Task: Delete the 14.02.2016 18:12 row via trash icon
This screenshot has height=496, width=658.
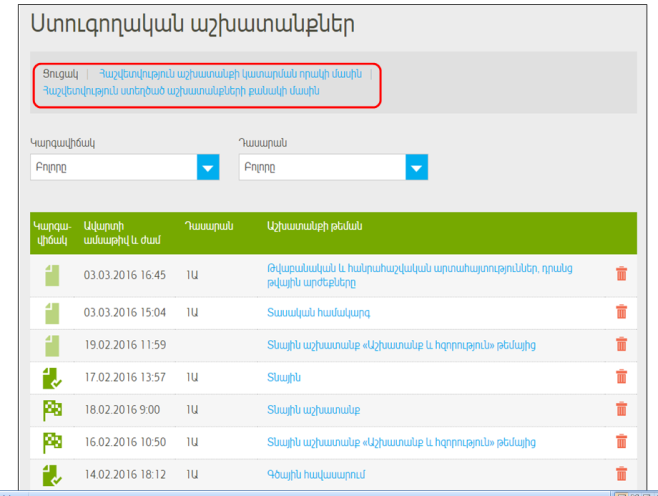Action: tap(621, 474)
